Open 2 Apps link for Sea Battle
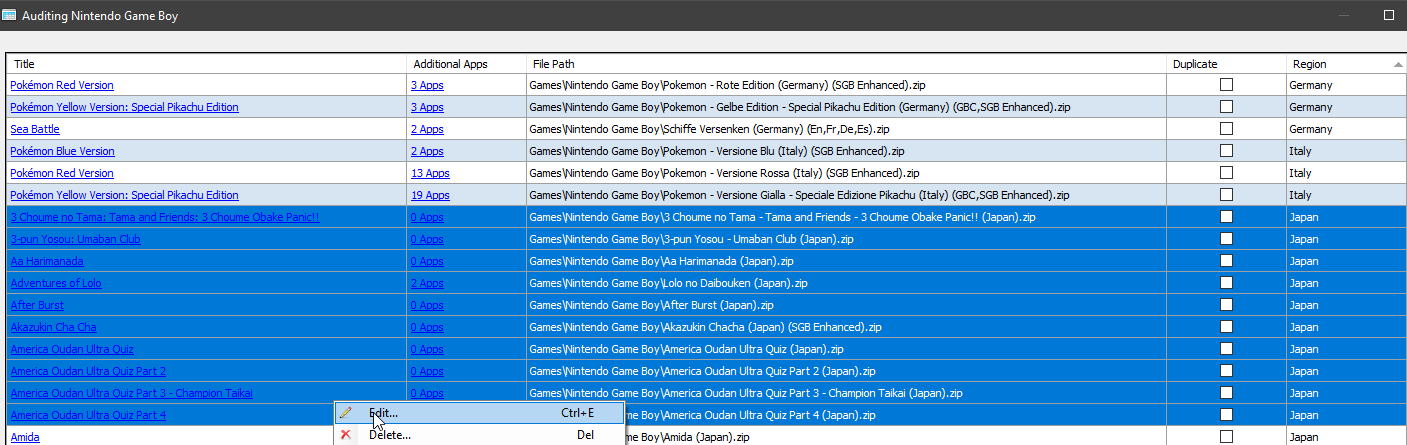 pos(427,129)
